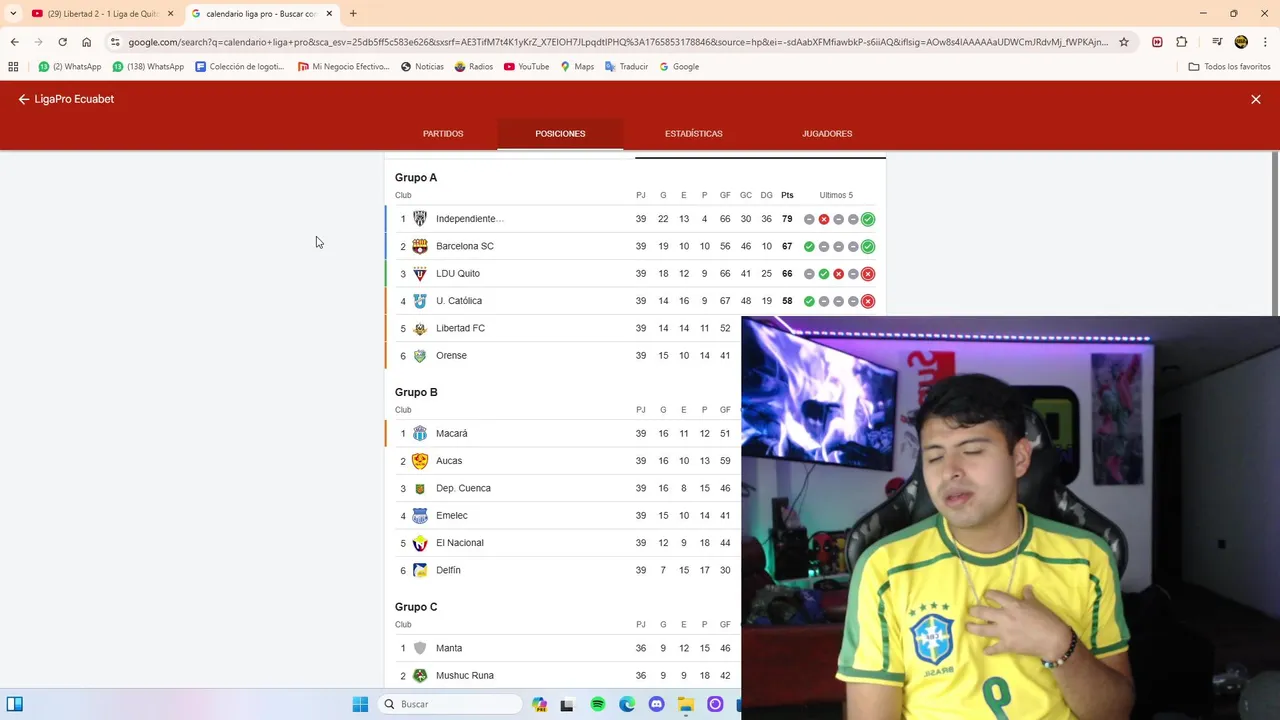1280x720 pixels.
Task: Click Independiente club crest icon
Action: [420, 219]
